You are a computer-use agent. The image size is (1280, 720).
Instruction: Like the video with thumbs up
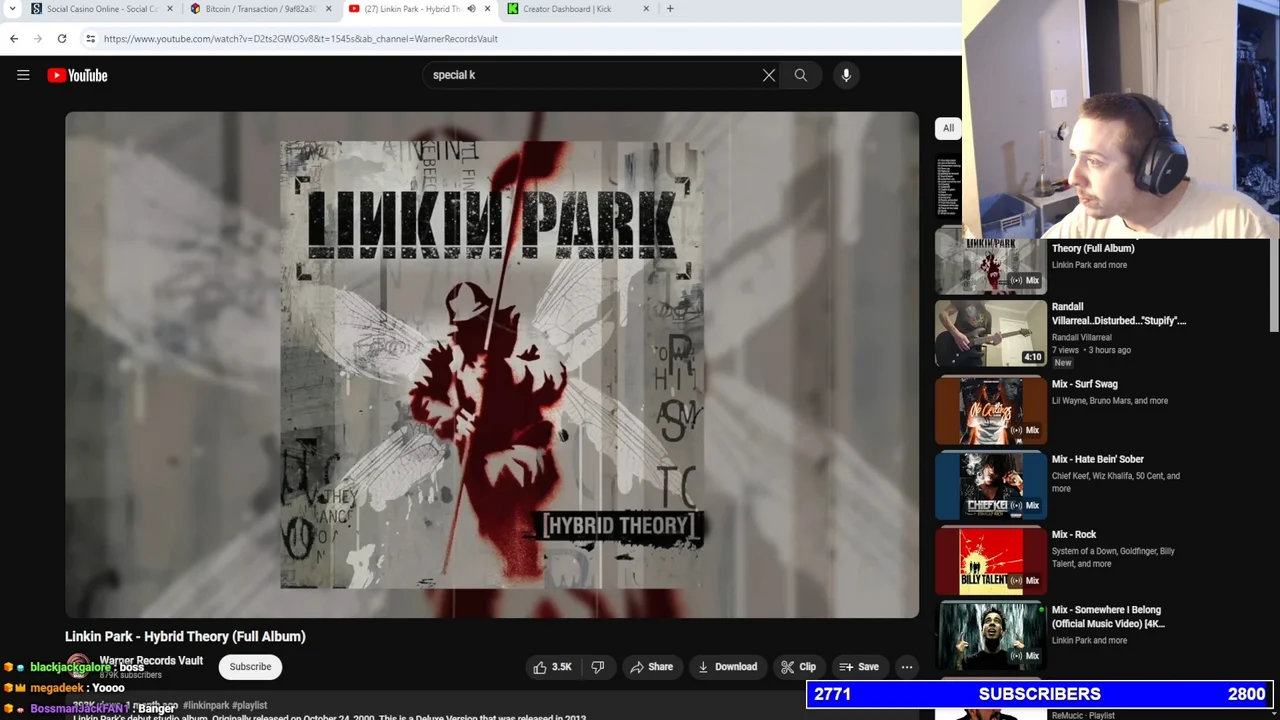pos(552,667)
